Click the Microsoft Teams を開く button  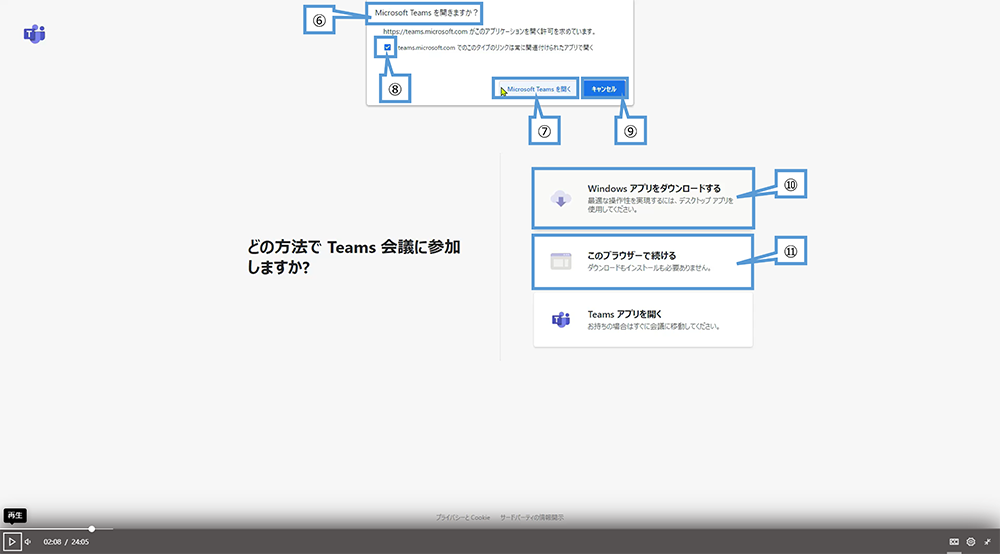pos(535,89)
